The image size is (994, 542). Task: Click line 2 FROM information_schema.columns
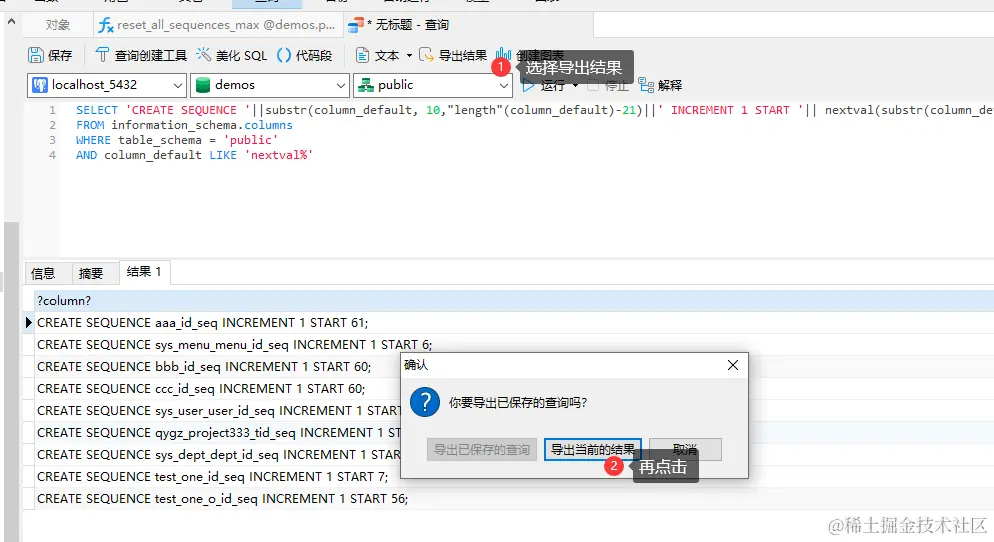click(184, 125)
